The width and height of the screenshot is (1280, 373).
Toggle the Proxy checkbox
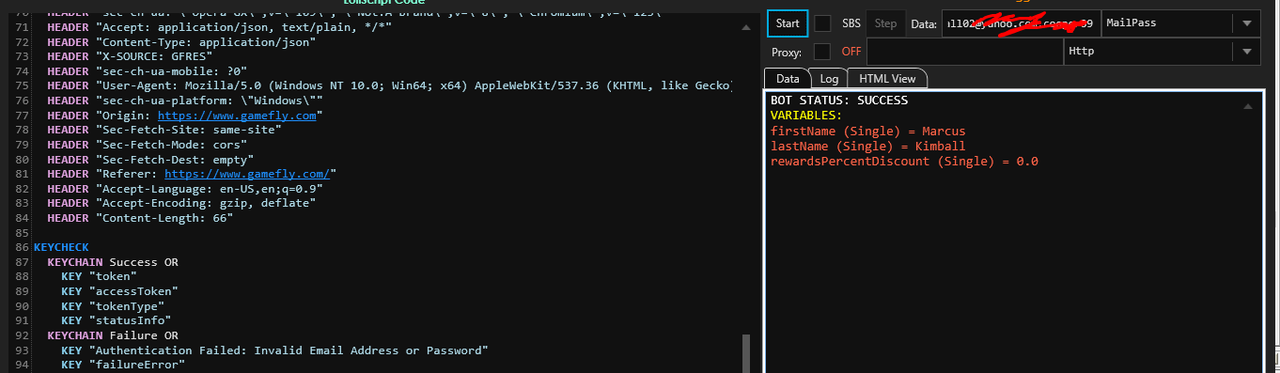coord(822,51)
